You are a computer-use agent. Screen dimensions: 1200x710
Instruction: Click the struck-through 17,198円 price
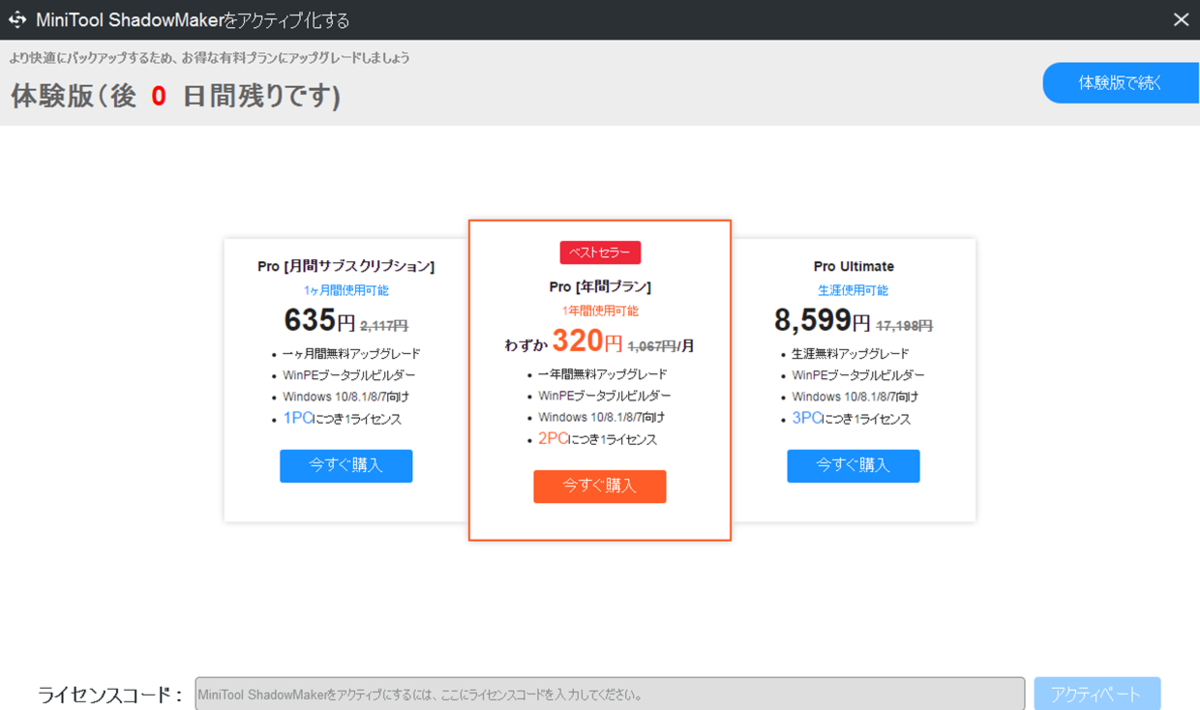pyautogui.click(x=905, y=325)
